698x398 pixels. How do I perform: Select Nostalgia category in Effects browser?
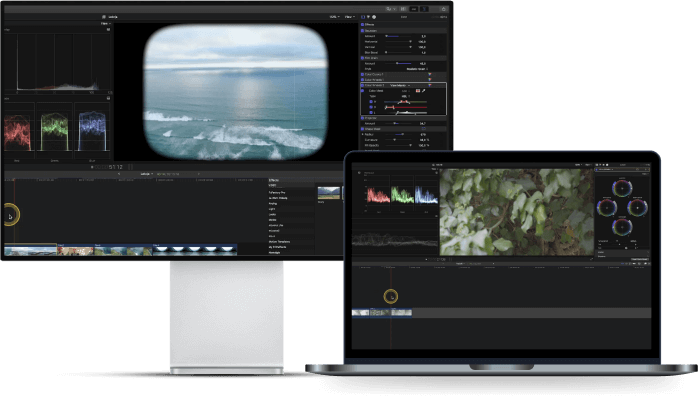pyautogui.click(x=275, y=252)
